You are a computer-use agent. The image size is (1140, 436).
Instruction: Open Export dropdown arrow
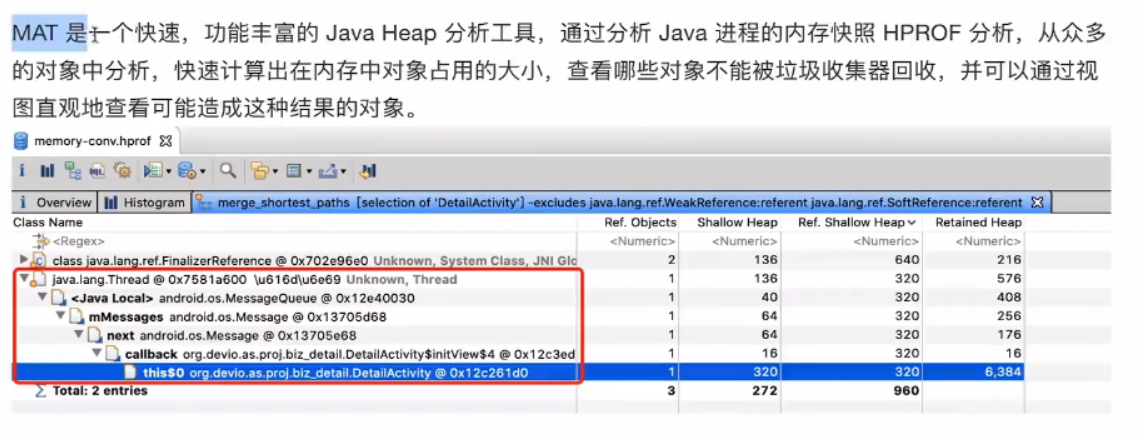click(343, 171)
